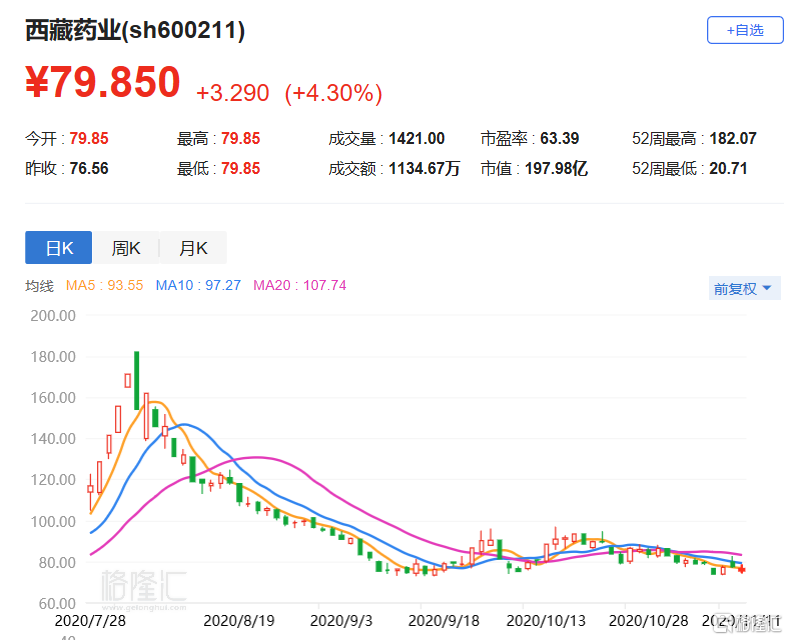Click the 52周最高 182.07 value

pyautogui.click(x=733, y=138)
